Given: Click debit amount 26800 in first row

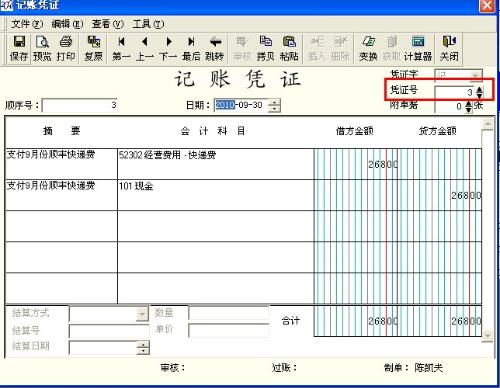Looking at the screenshot, I should pos(383,164).
